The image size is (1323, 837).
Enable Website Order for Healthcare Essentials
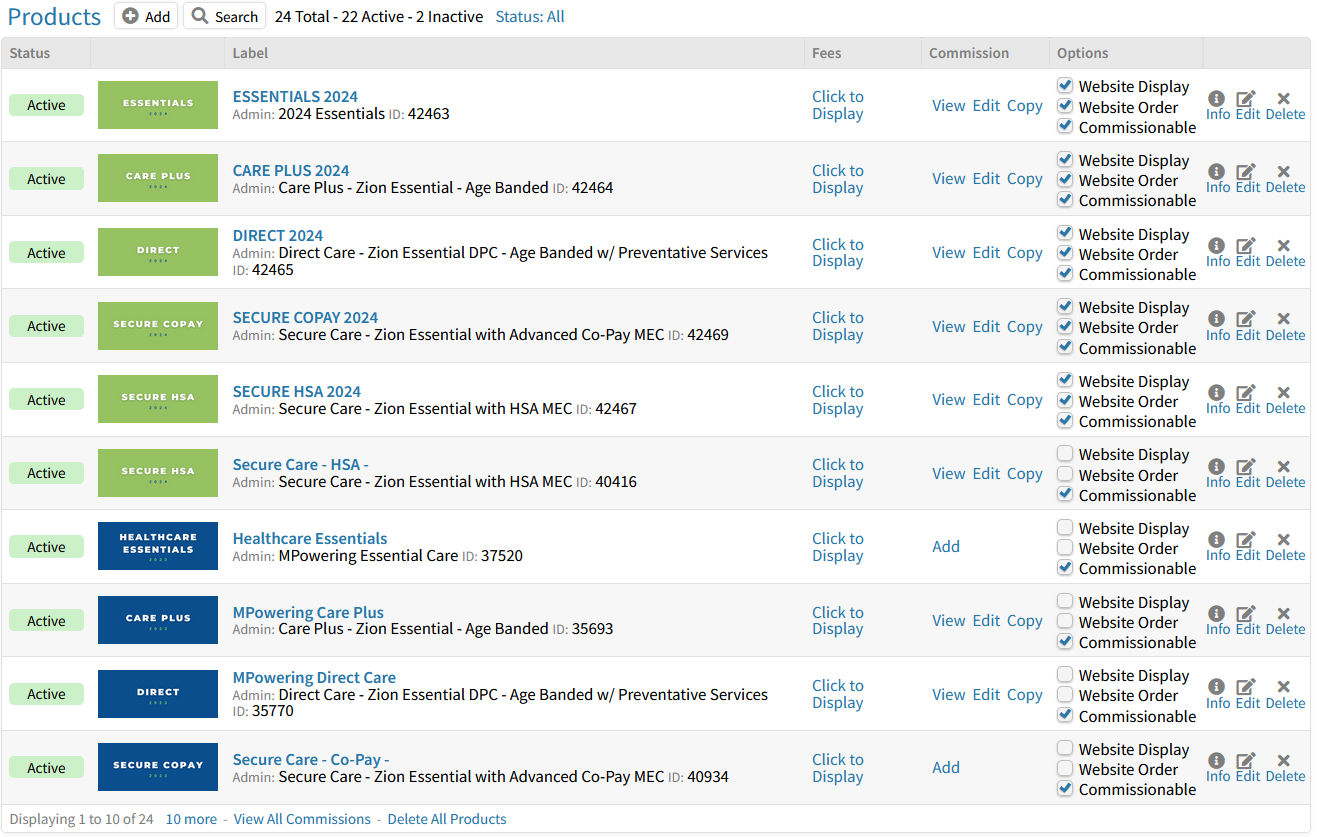pyautogui.click(x=1065, y=548)
